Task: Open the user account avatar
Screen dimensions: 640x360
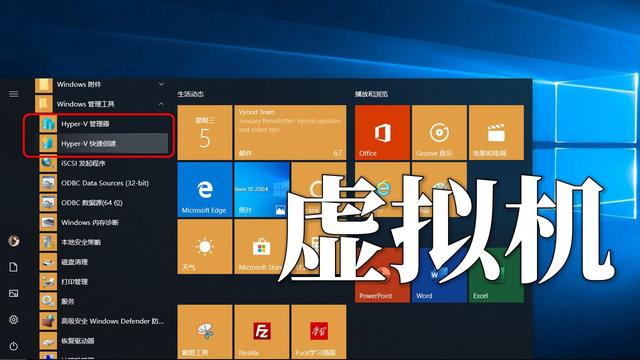Action: point(13,241)
